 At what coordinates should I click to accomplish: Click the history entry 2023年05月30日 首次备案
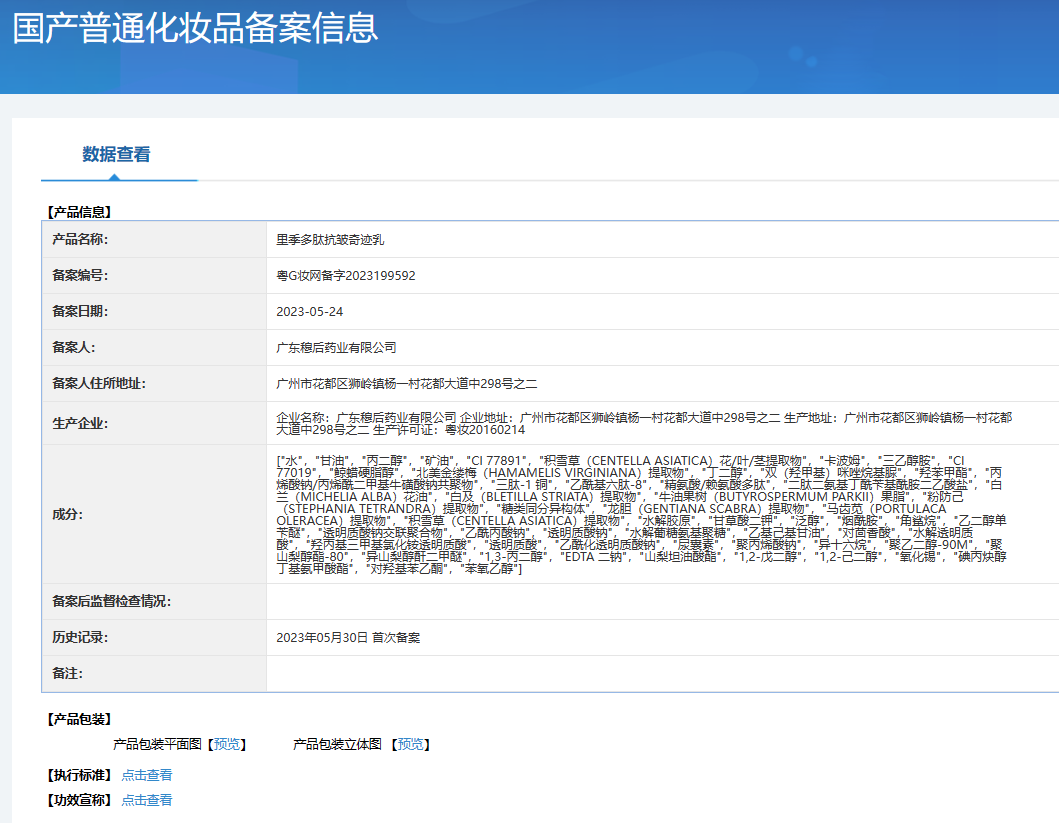348,638
